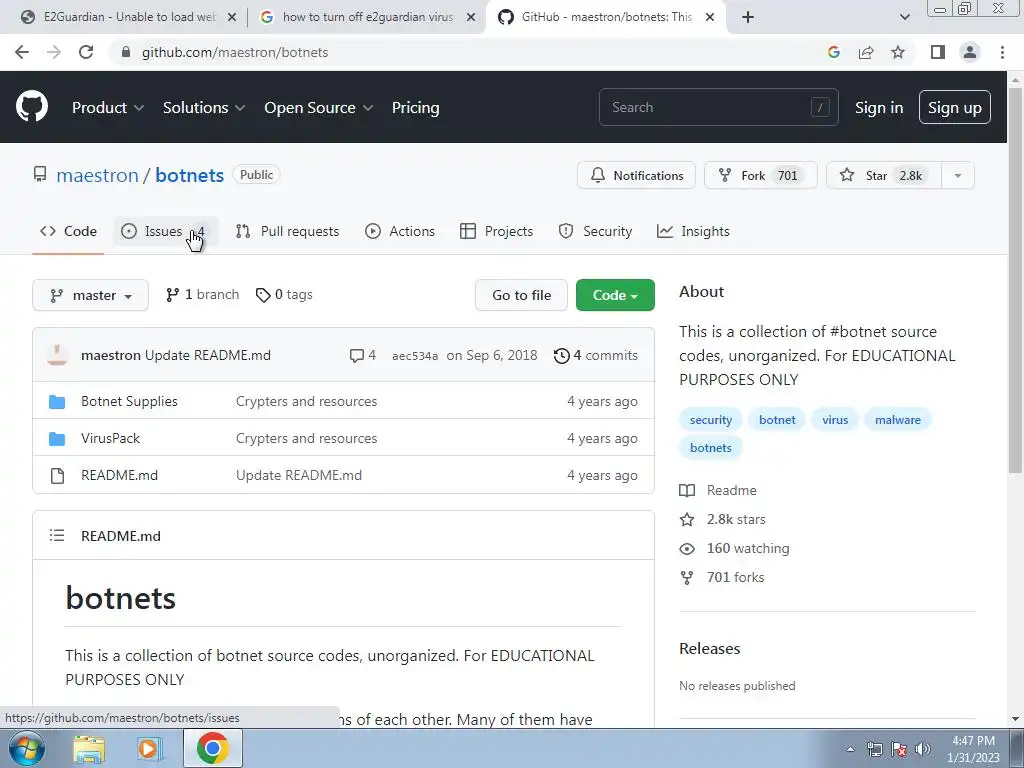The image size is (1024, 768).
Task: Click the GitHub Octocat logo
Action: coord(32,106)
